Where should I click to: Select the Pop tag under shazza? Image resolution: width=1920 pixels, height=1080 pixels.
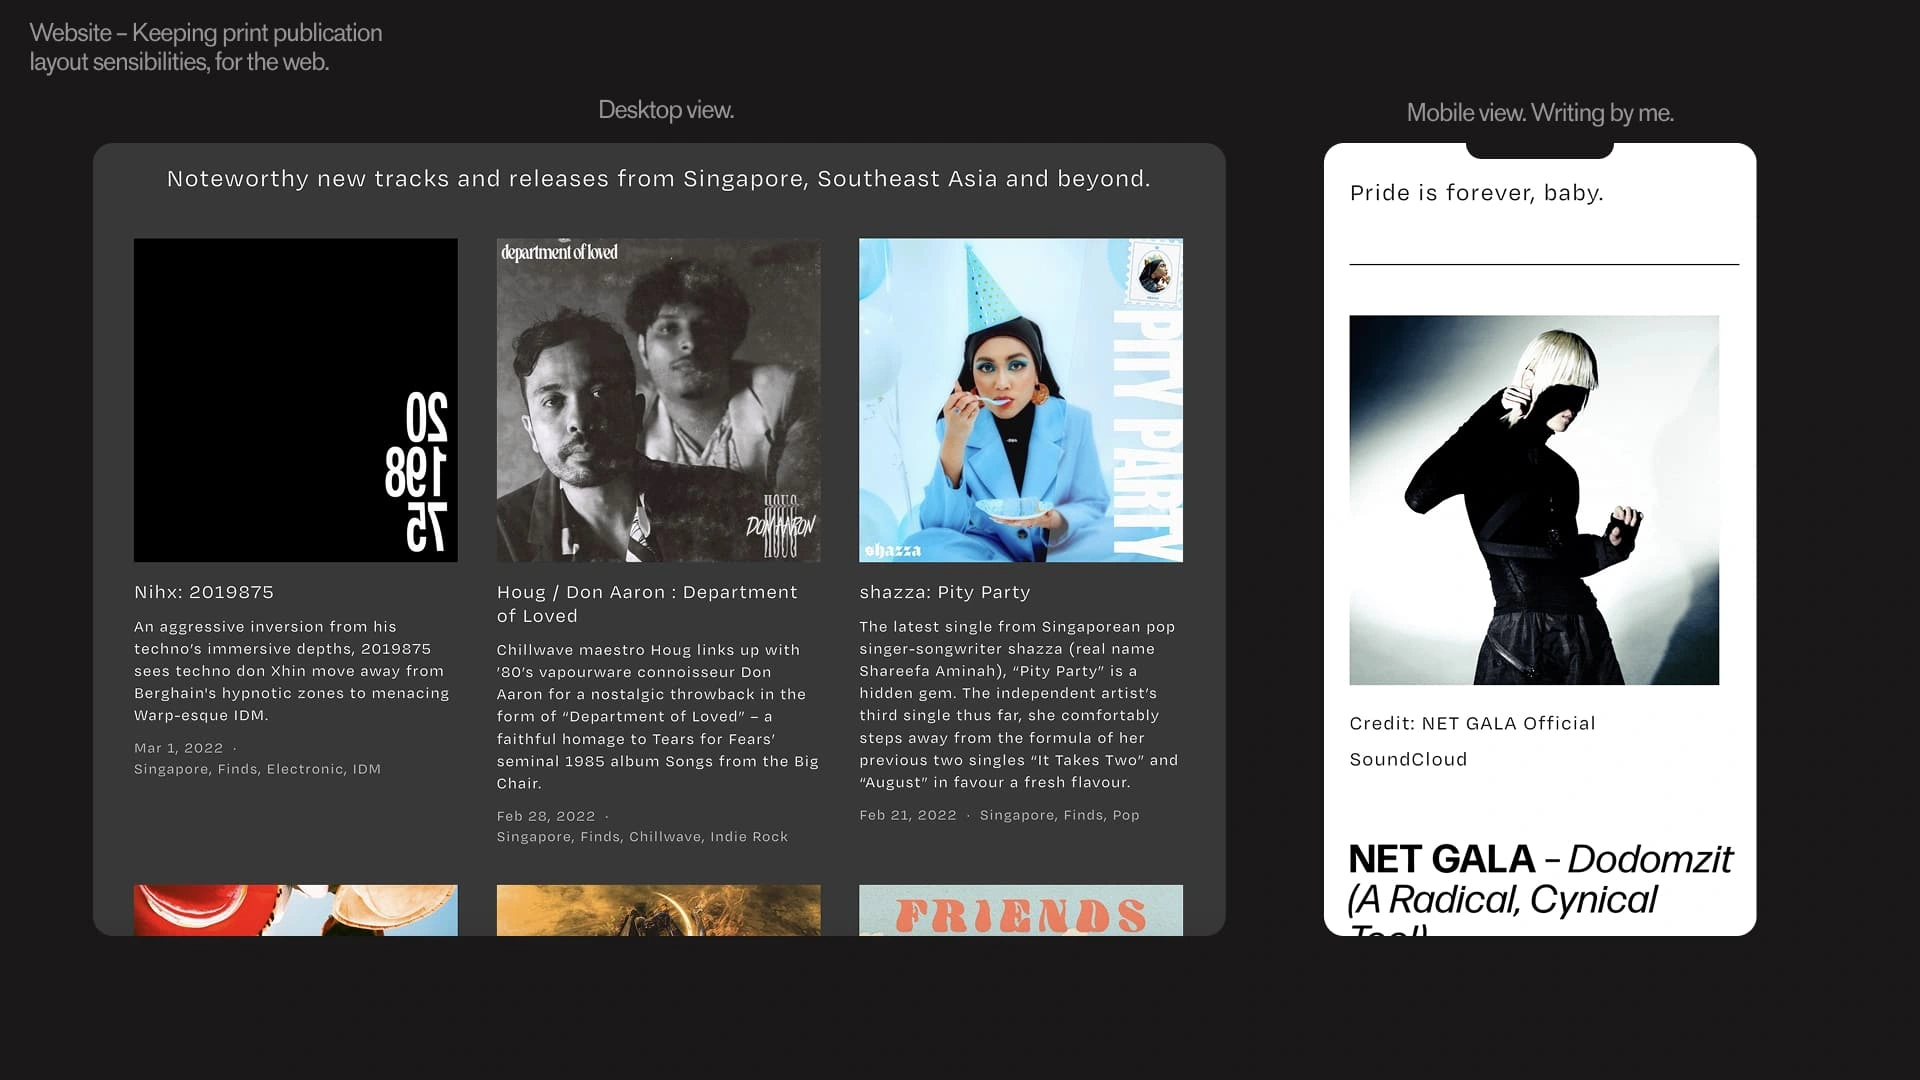[1125, 815]
